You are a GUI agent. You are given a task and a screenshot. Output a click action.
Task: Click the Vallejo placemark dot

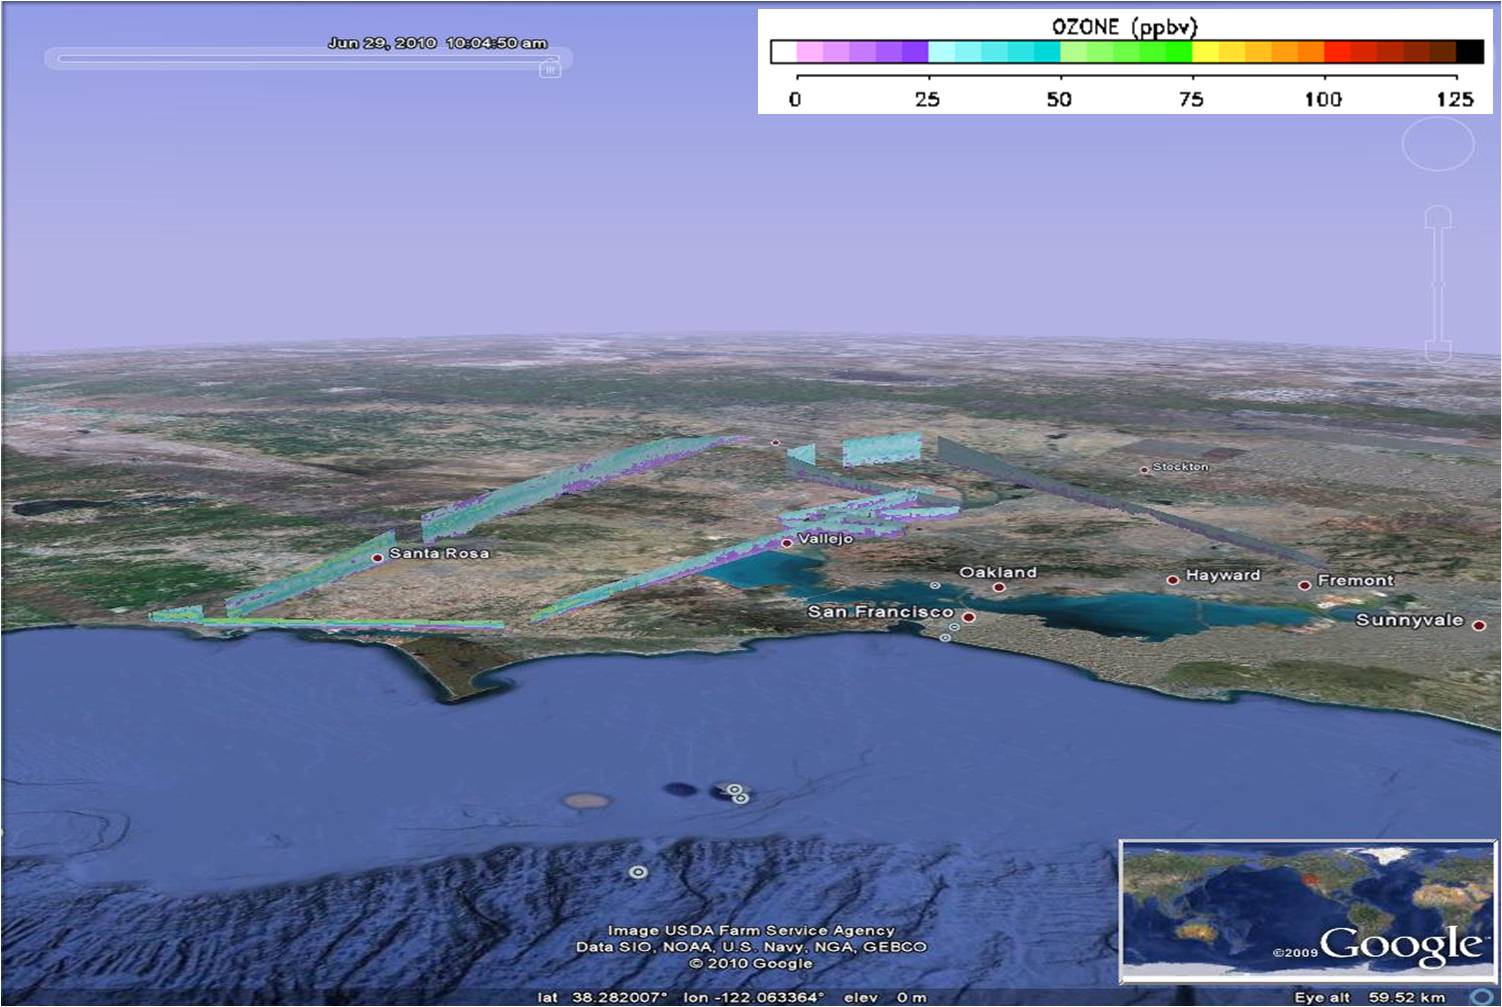tap(787, 543)
